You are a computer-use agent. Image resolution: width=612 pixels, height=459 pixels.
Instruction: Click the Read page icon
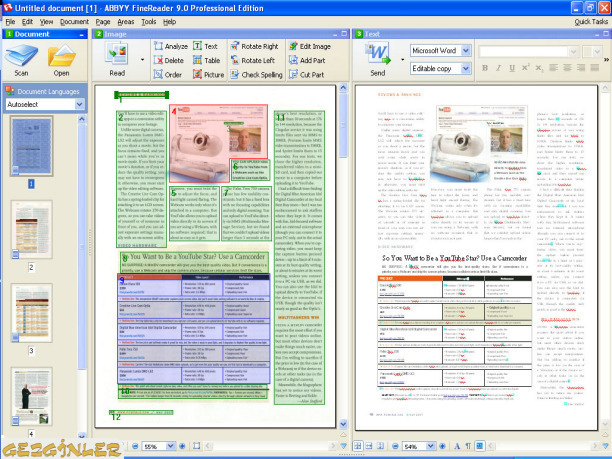[x=117, y=54]
